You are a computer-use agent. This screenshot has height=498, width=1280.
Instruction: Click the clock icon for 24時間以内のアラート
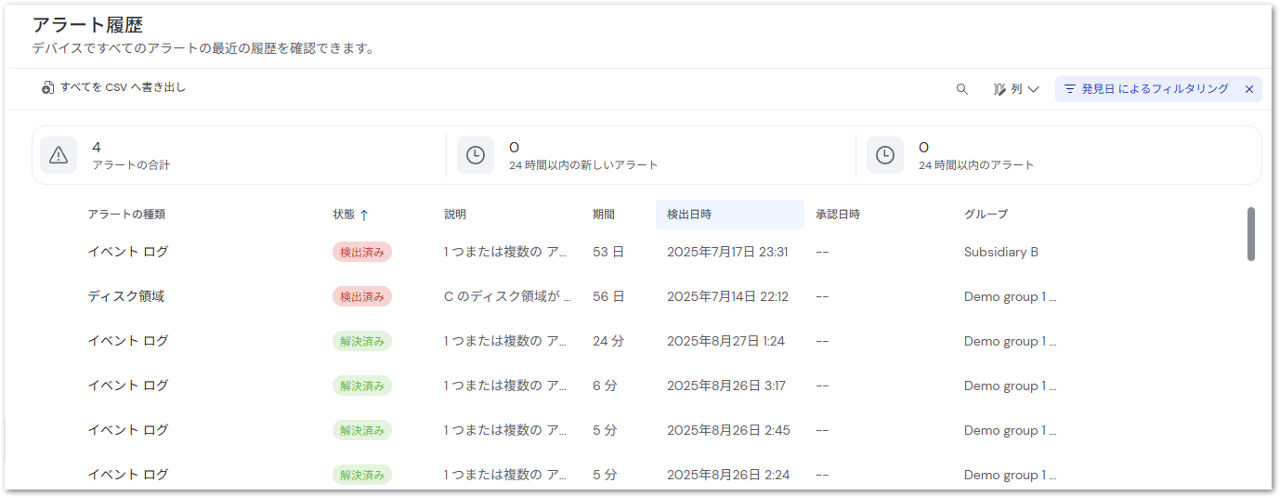point(885,155)
